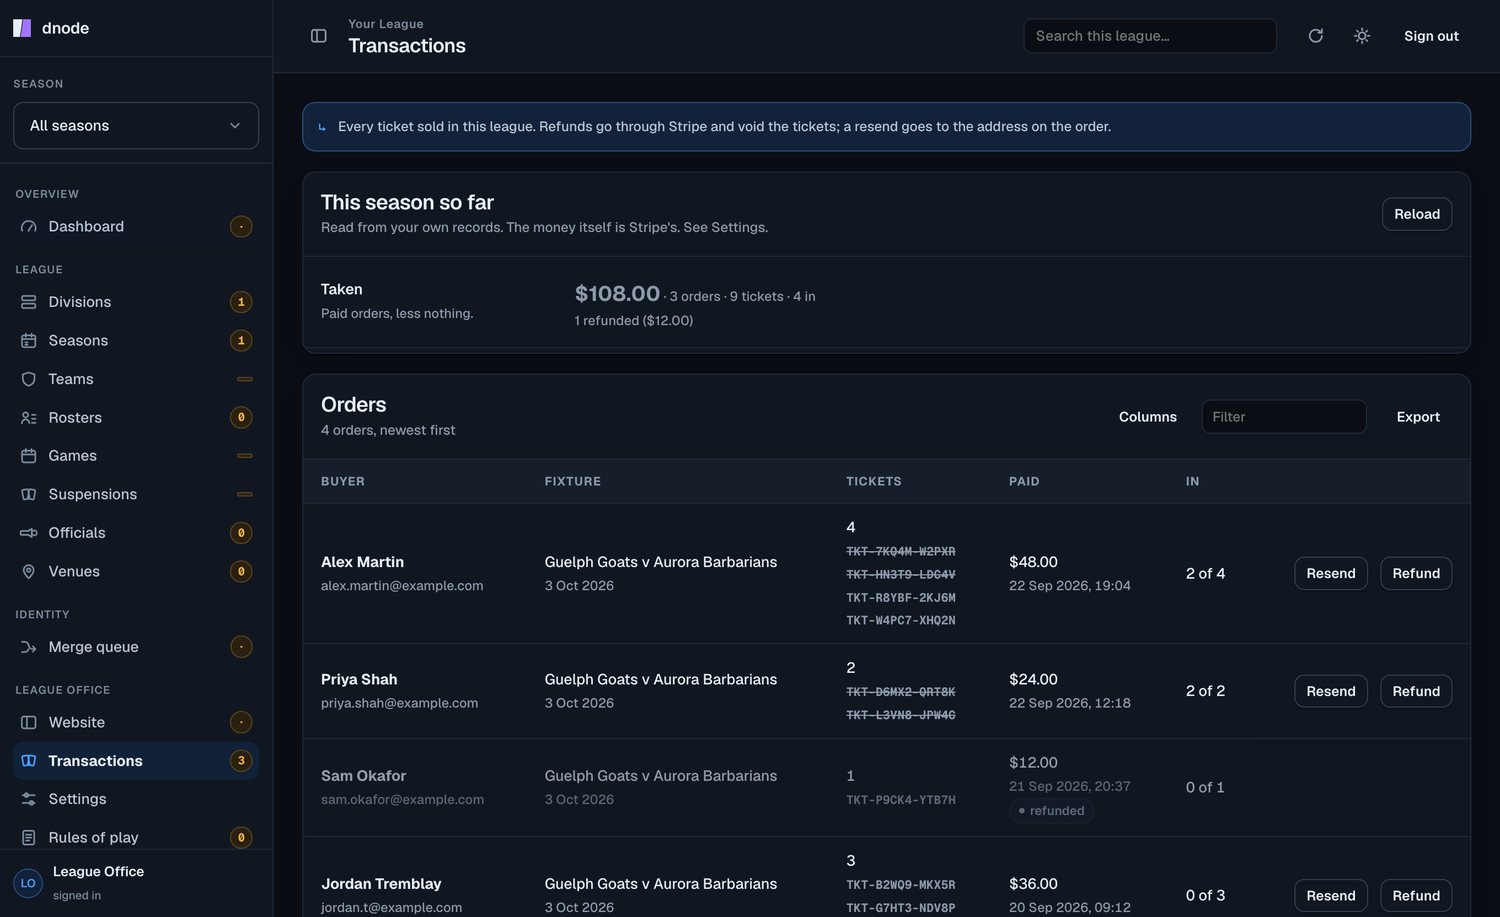This screenshot has width=1500, height=917.
Task: Navigate to Website settings
Action: [x=136, y=723]
